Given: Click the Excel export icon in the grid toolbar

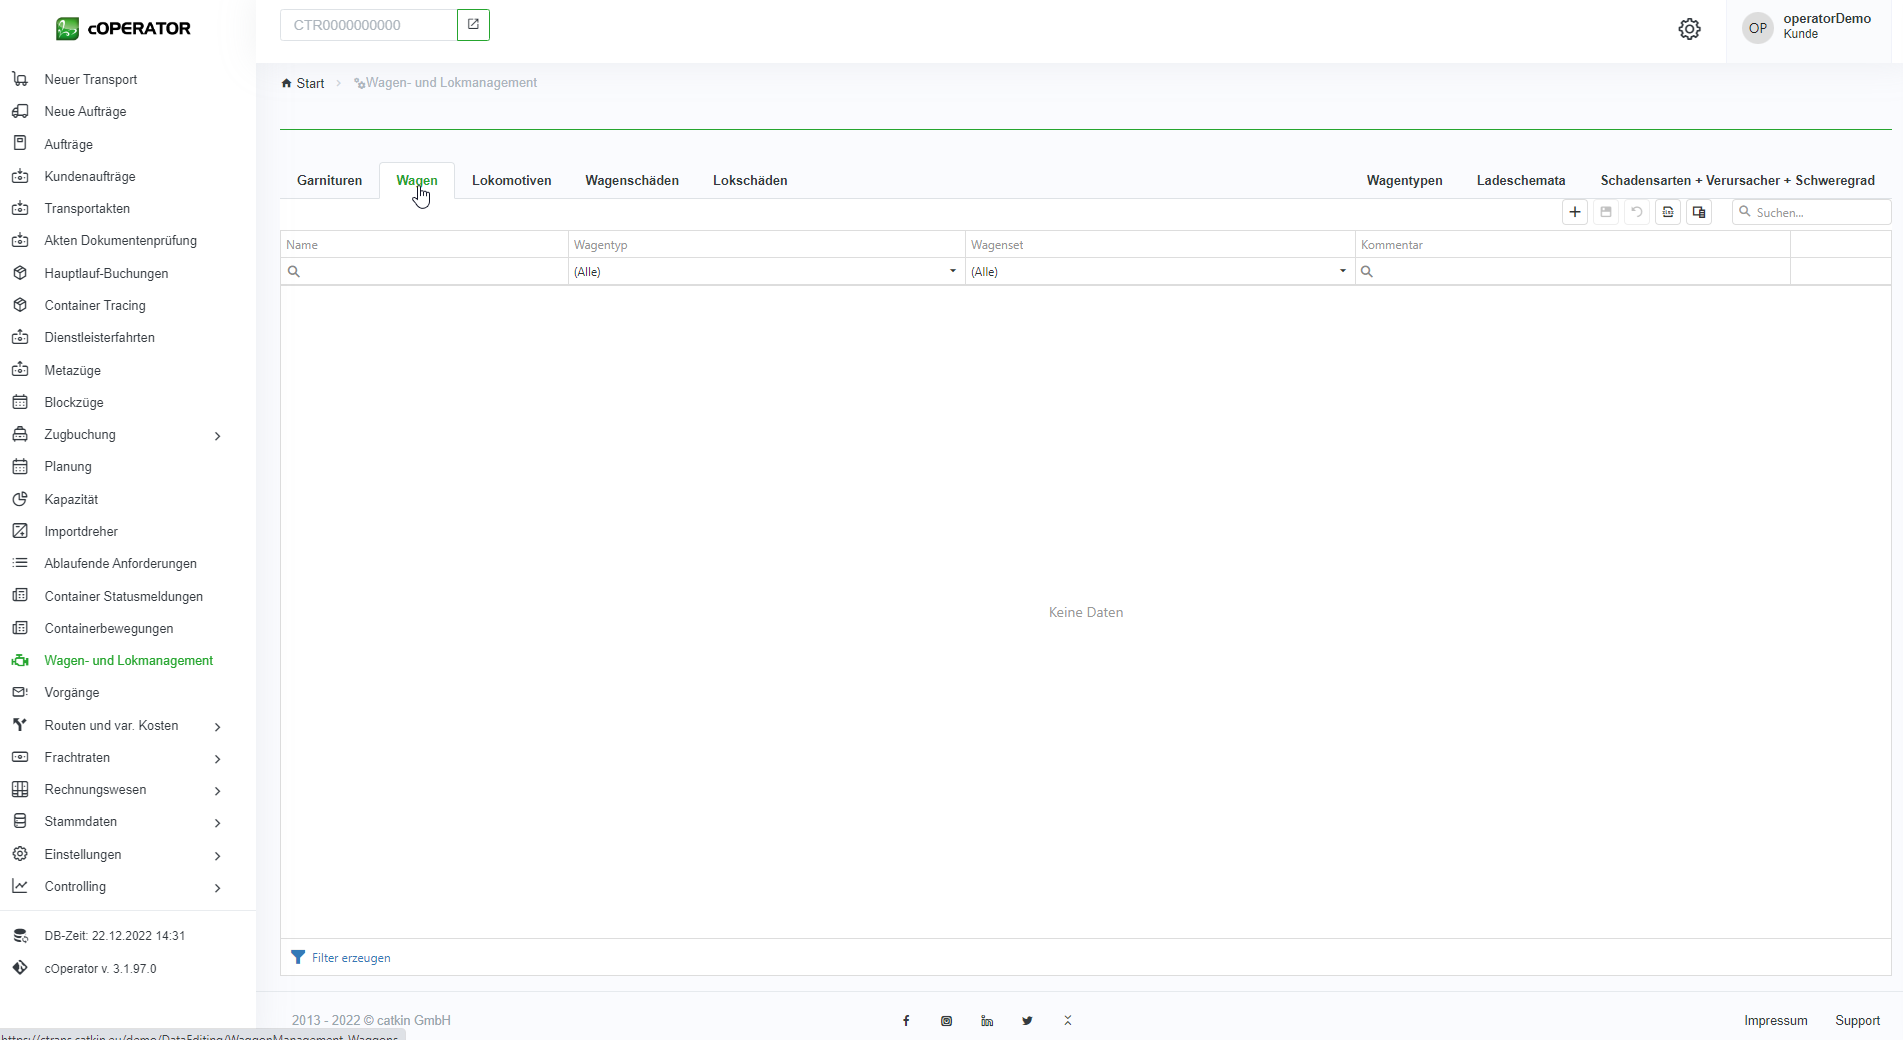Looking at the screenshot, I should (x=1668, y=212).
